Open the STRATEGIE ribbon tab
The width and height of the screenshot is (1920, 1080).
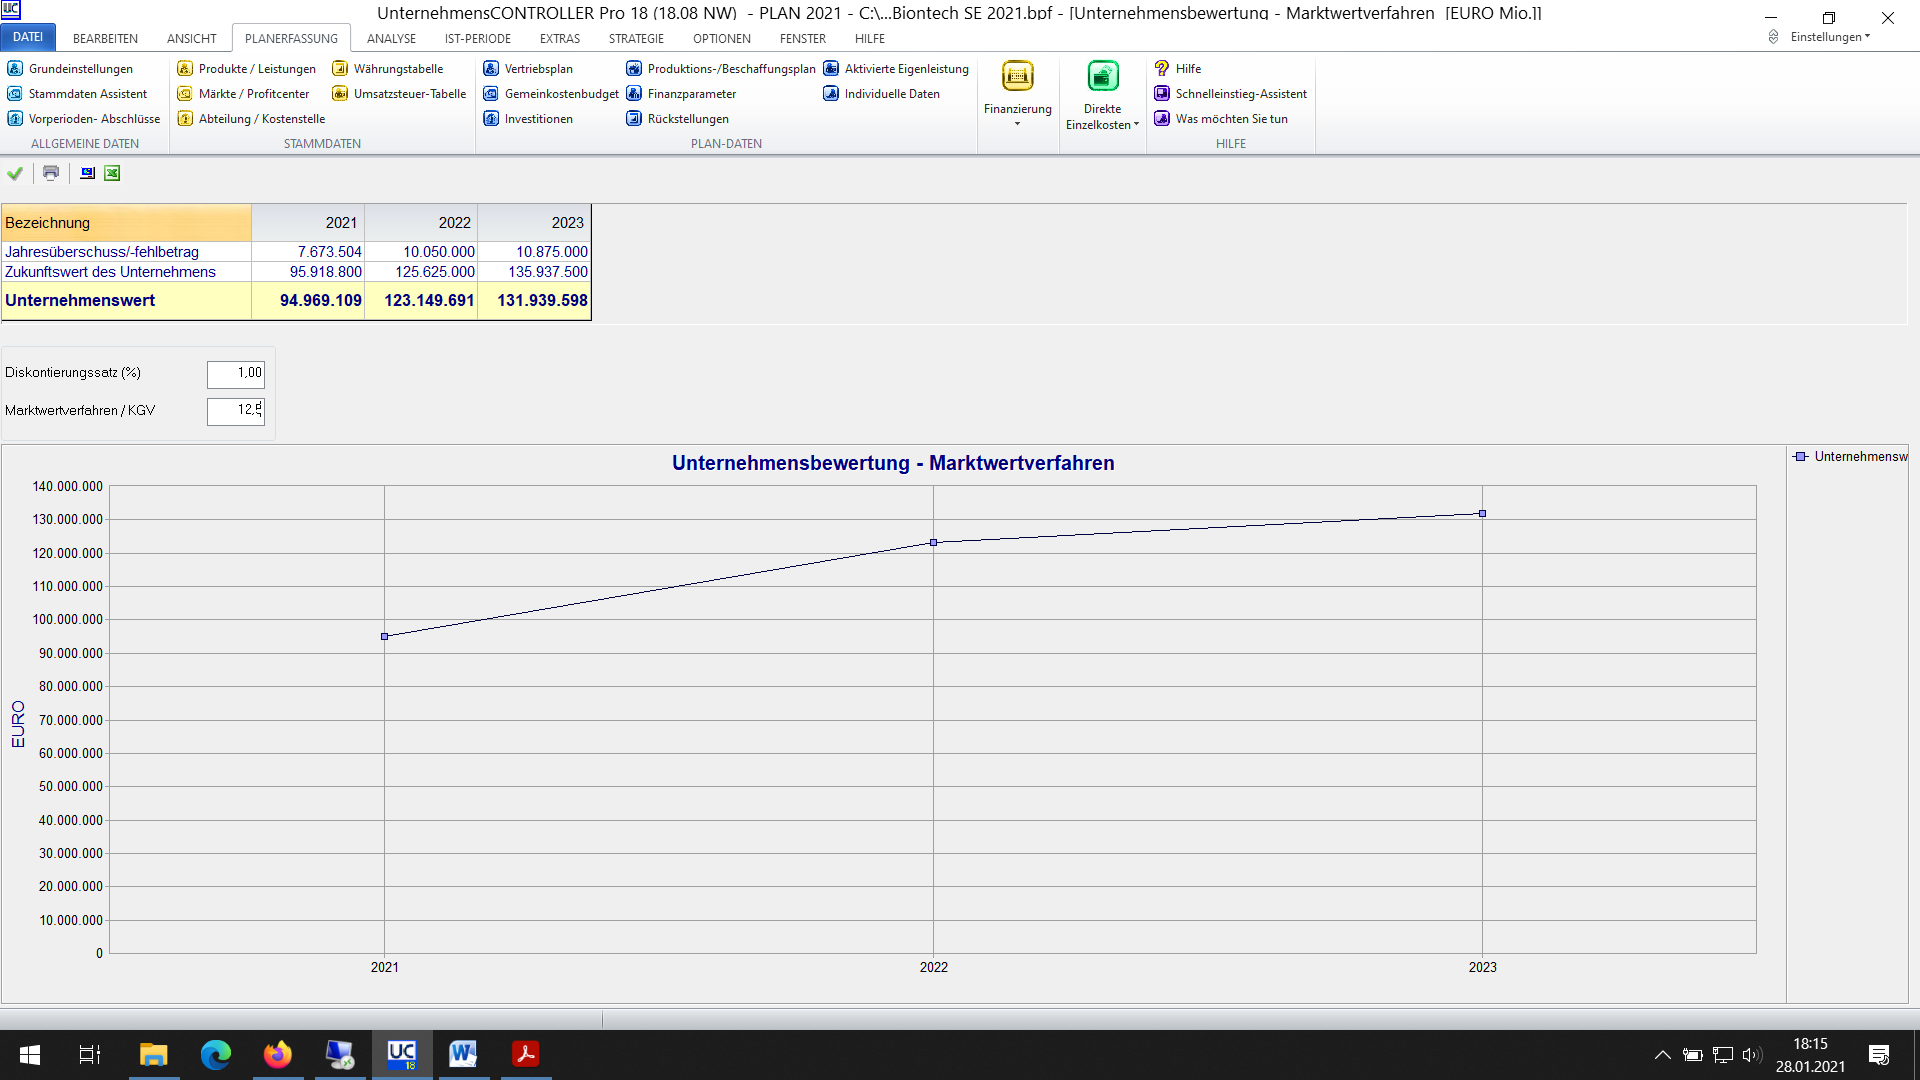(636, 39)
